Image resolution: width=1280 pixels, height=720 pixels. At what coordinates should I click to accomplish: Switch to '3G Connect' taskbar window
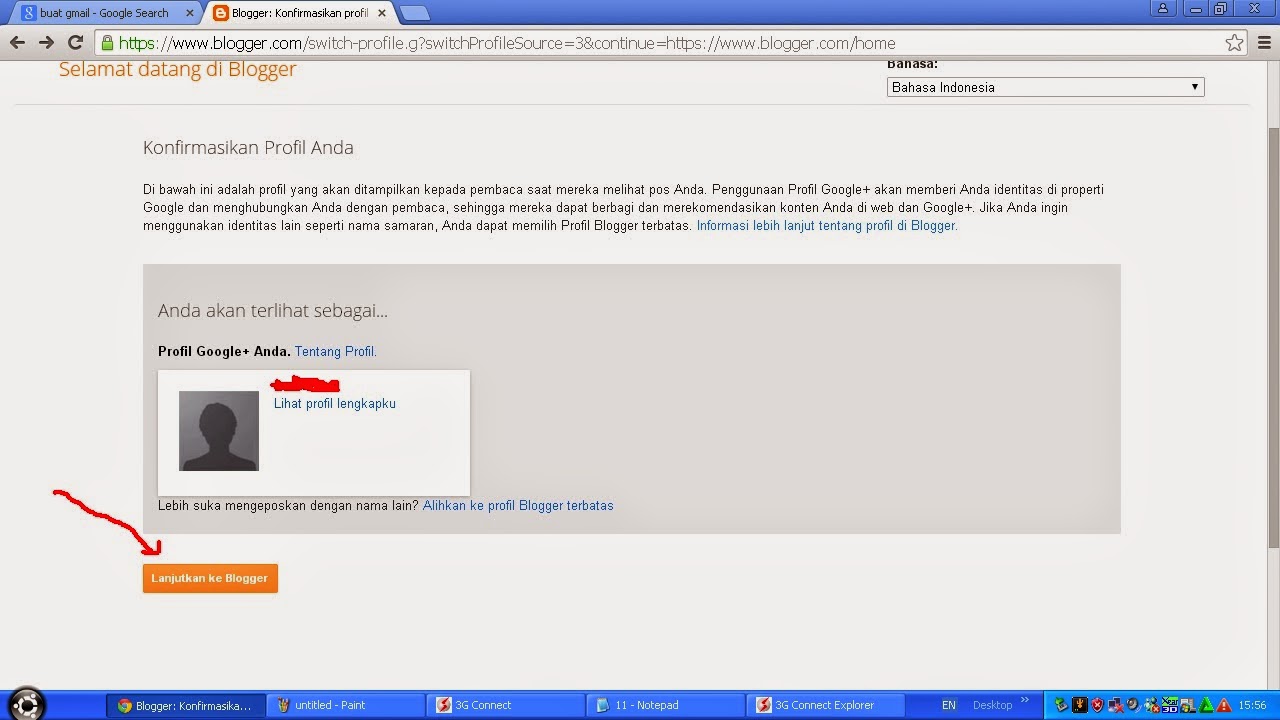click(x=506, y=705)
